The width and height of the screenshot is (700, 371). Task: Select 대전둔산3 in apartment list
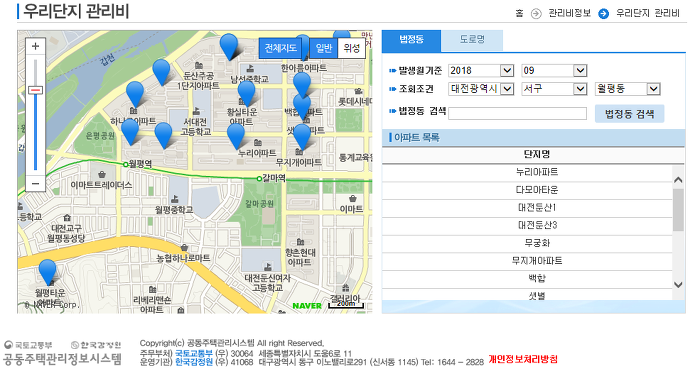point(528,225)
